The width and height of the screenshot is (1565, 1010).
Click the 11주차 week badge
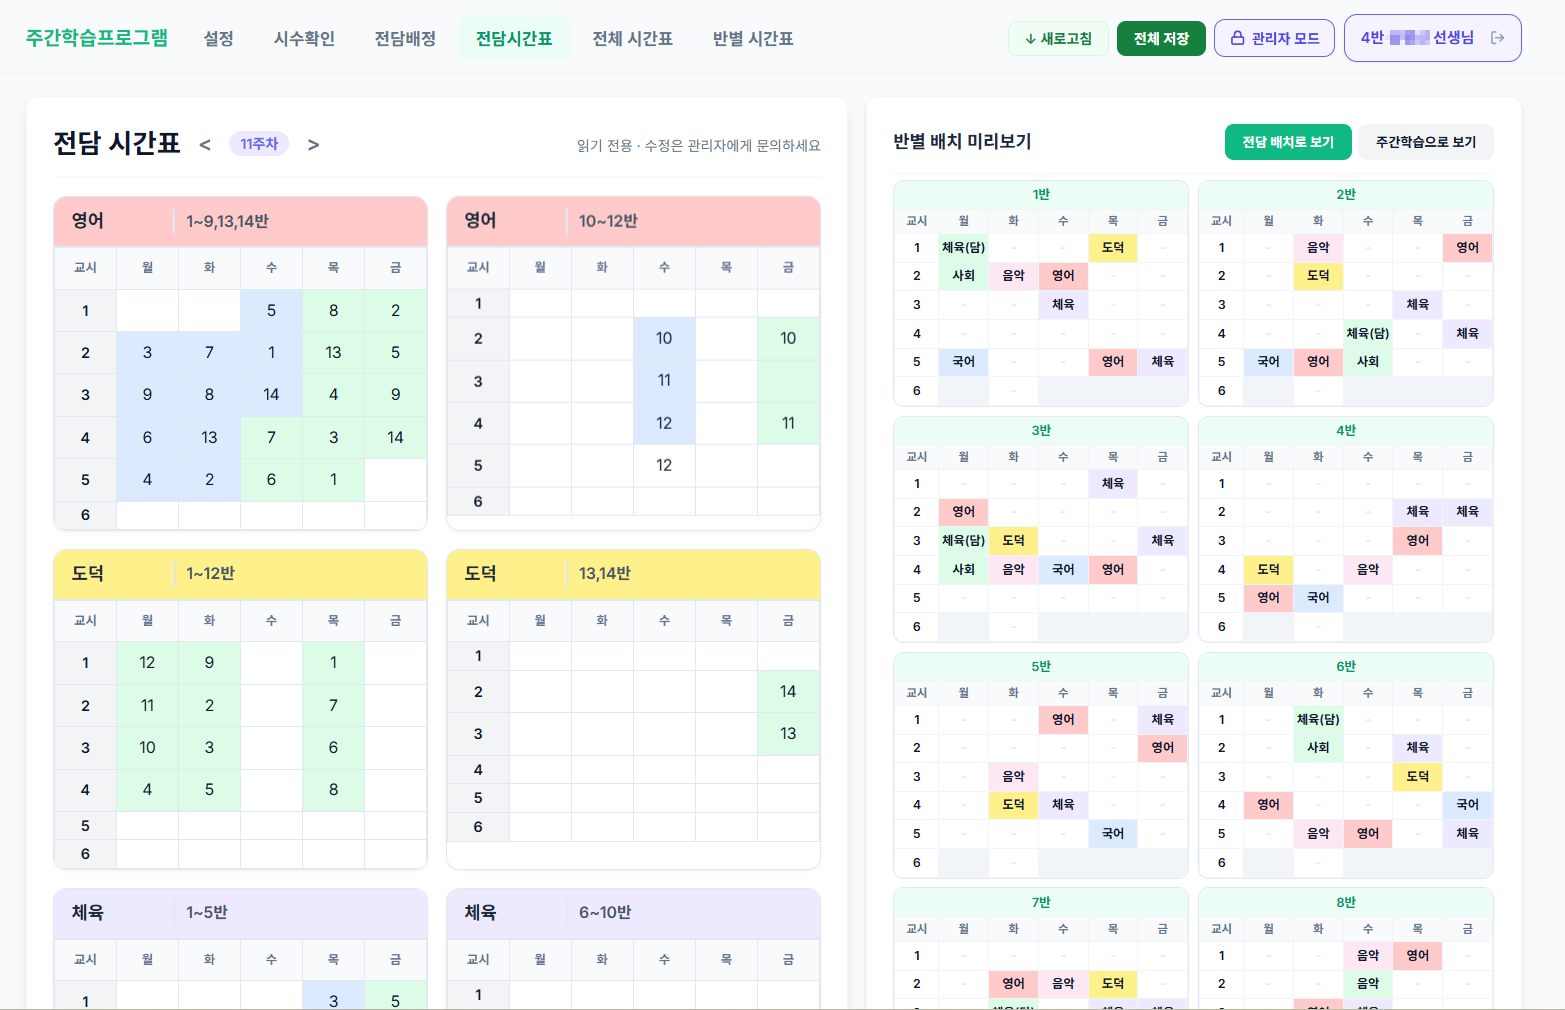coord(259,144)
